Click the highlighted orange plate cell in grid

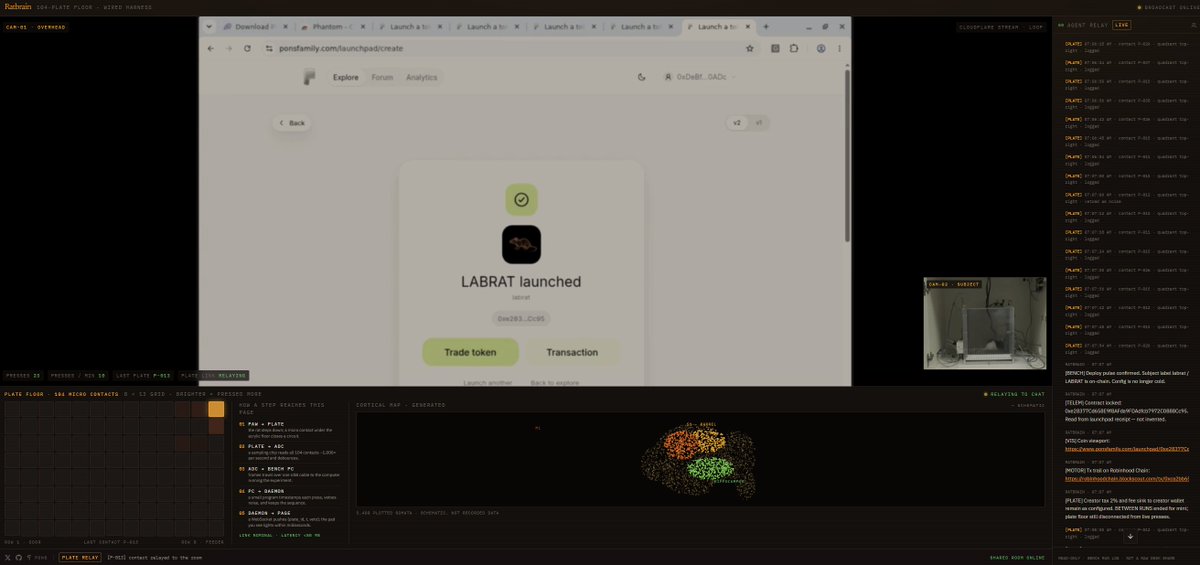pyautogui.click(x=216, y=409)
